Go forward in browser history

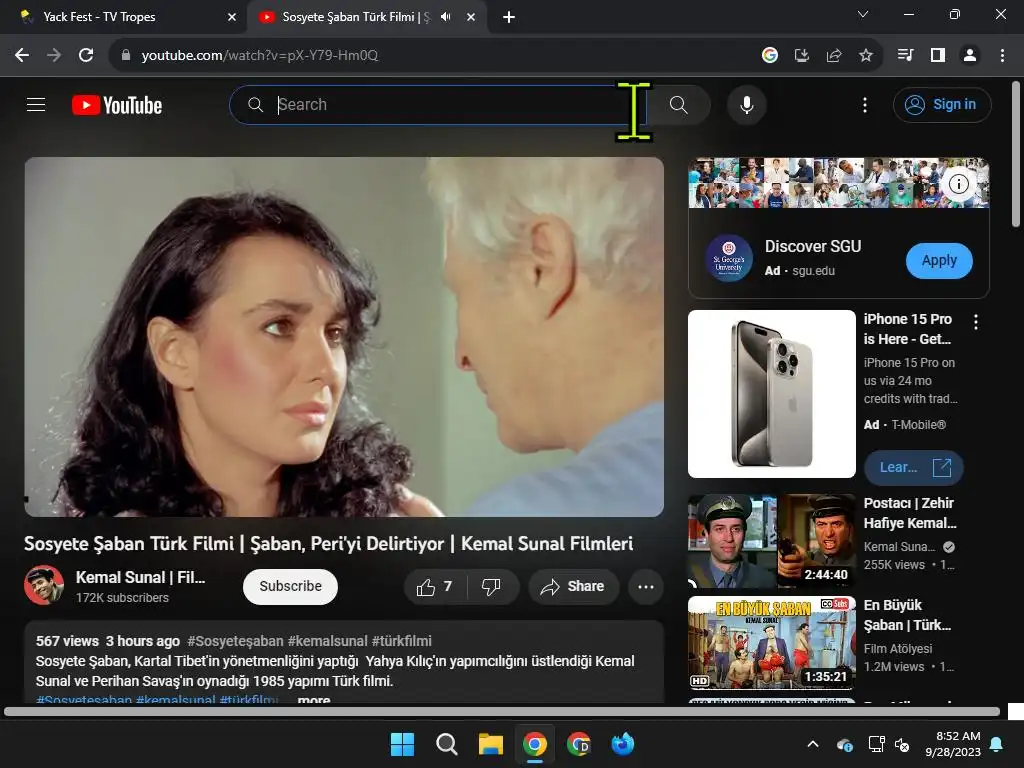pos(54,55)
